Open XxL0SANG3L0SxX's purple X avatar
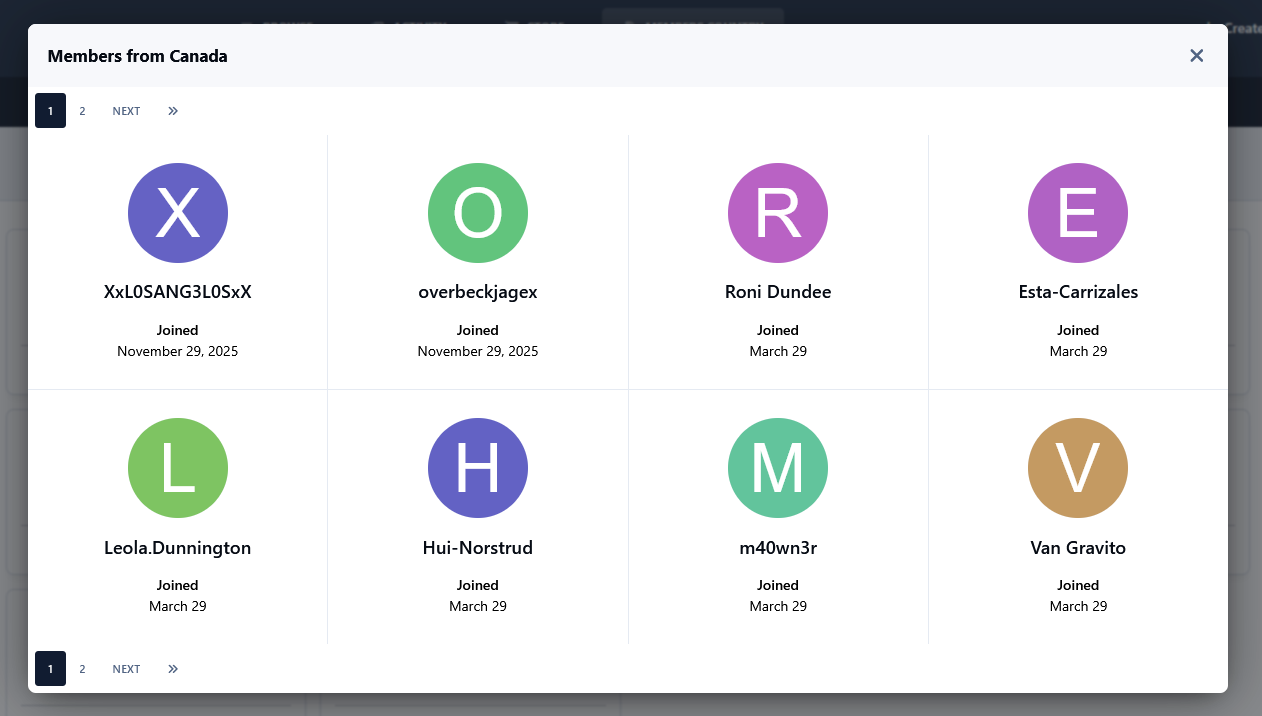Image resolution: width=1262 pixels, height=716 pixels. 178,213
